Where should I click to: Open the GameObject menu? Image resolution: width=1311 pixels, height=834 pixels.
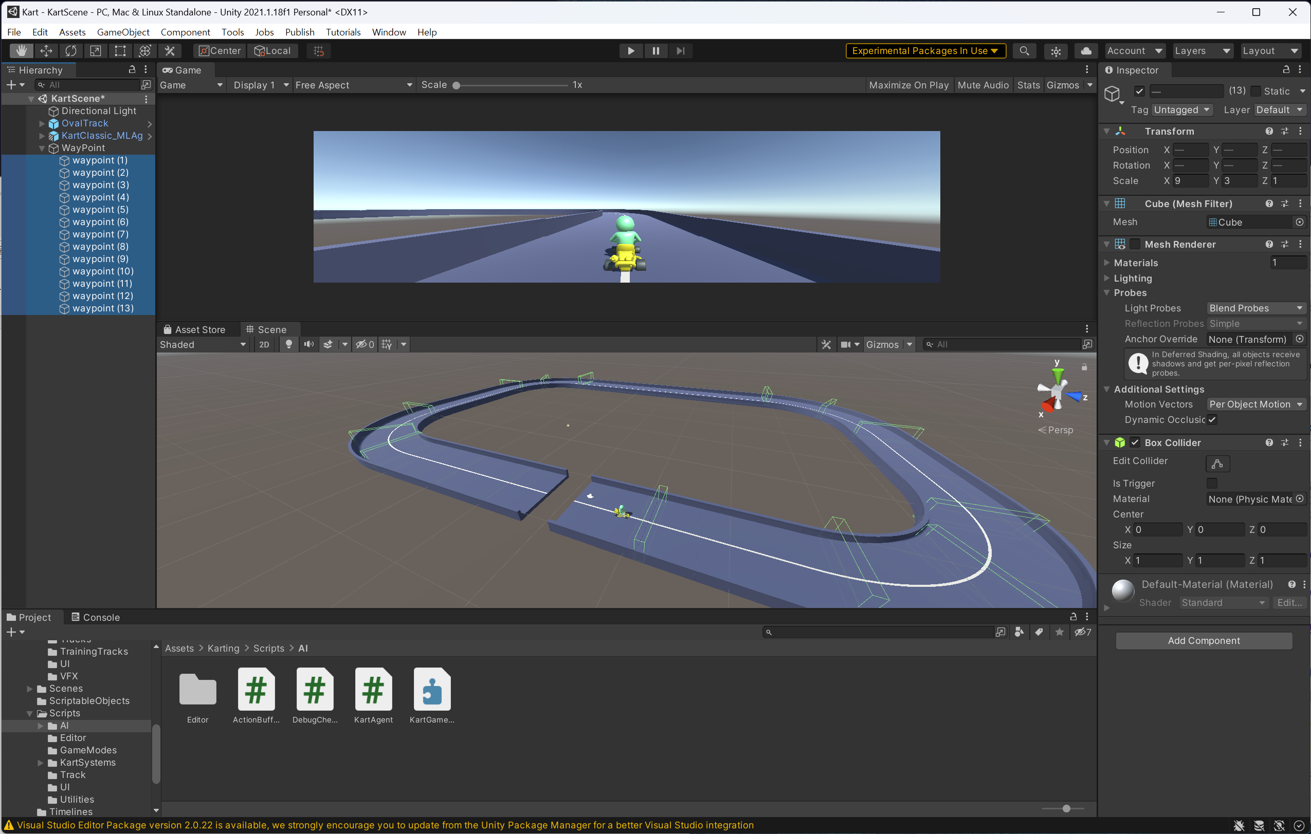click(122, 31)
